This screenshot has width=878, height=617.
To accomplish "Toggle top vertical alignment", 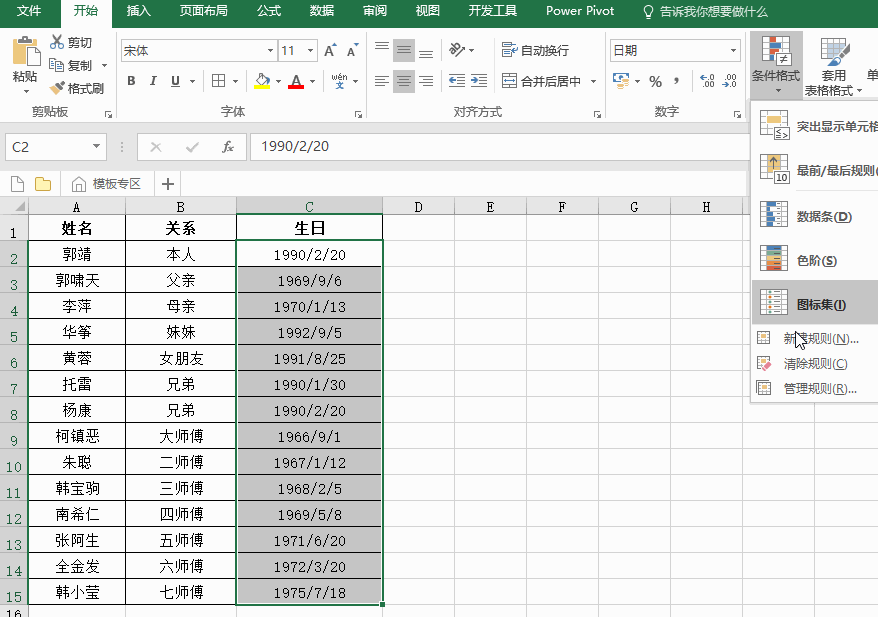I will 382,50.
